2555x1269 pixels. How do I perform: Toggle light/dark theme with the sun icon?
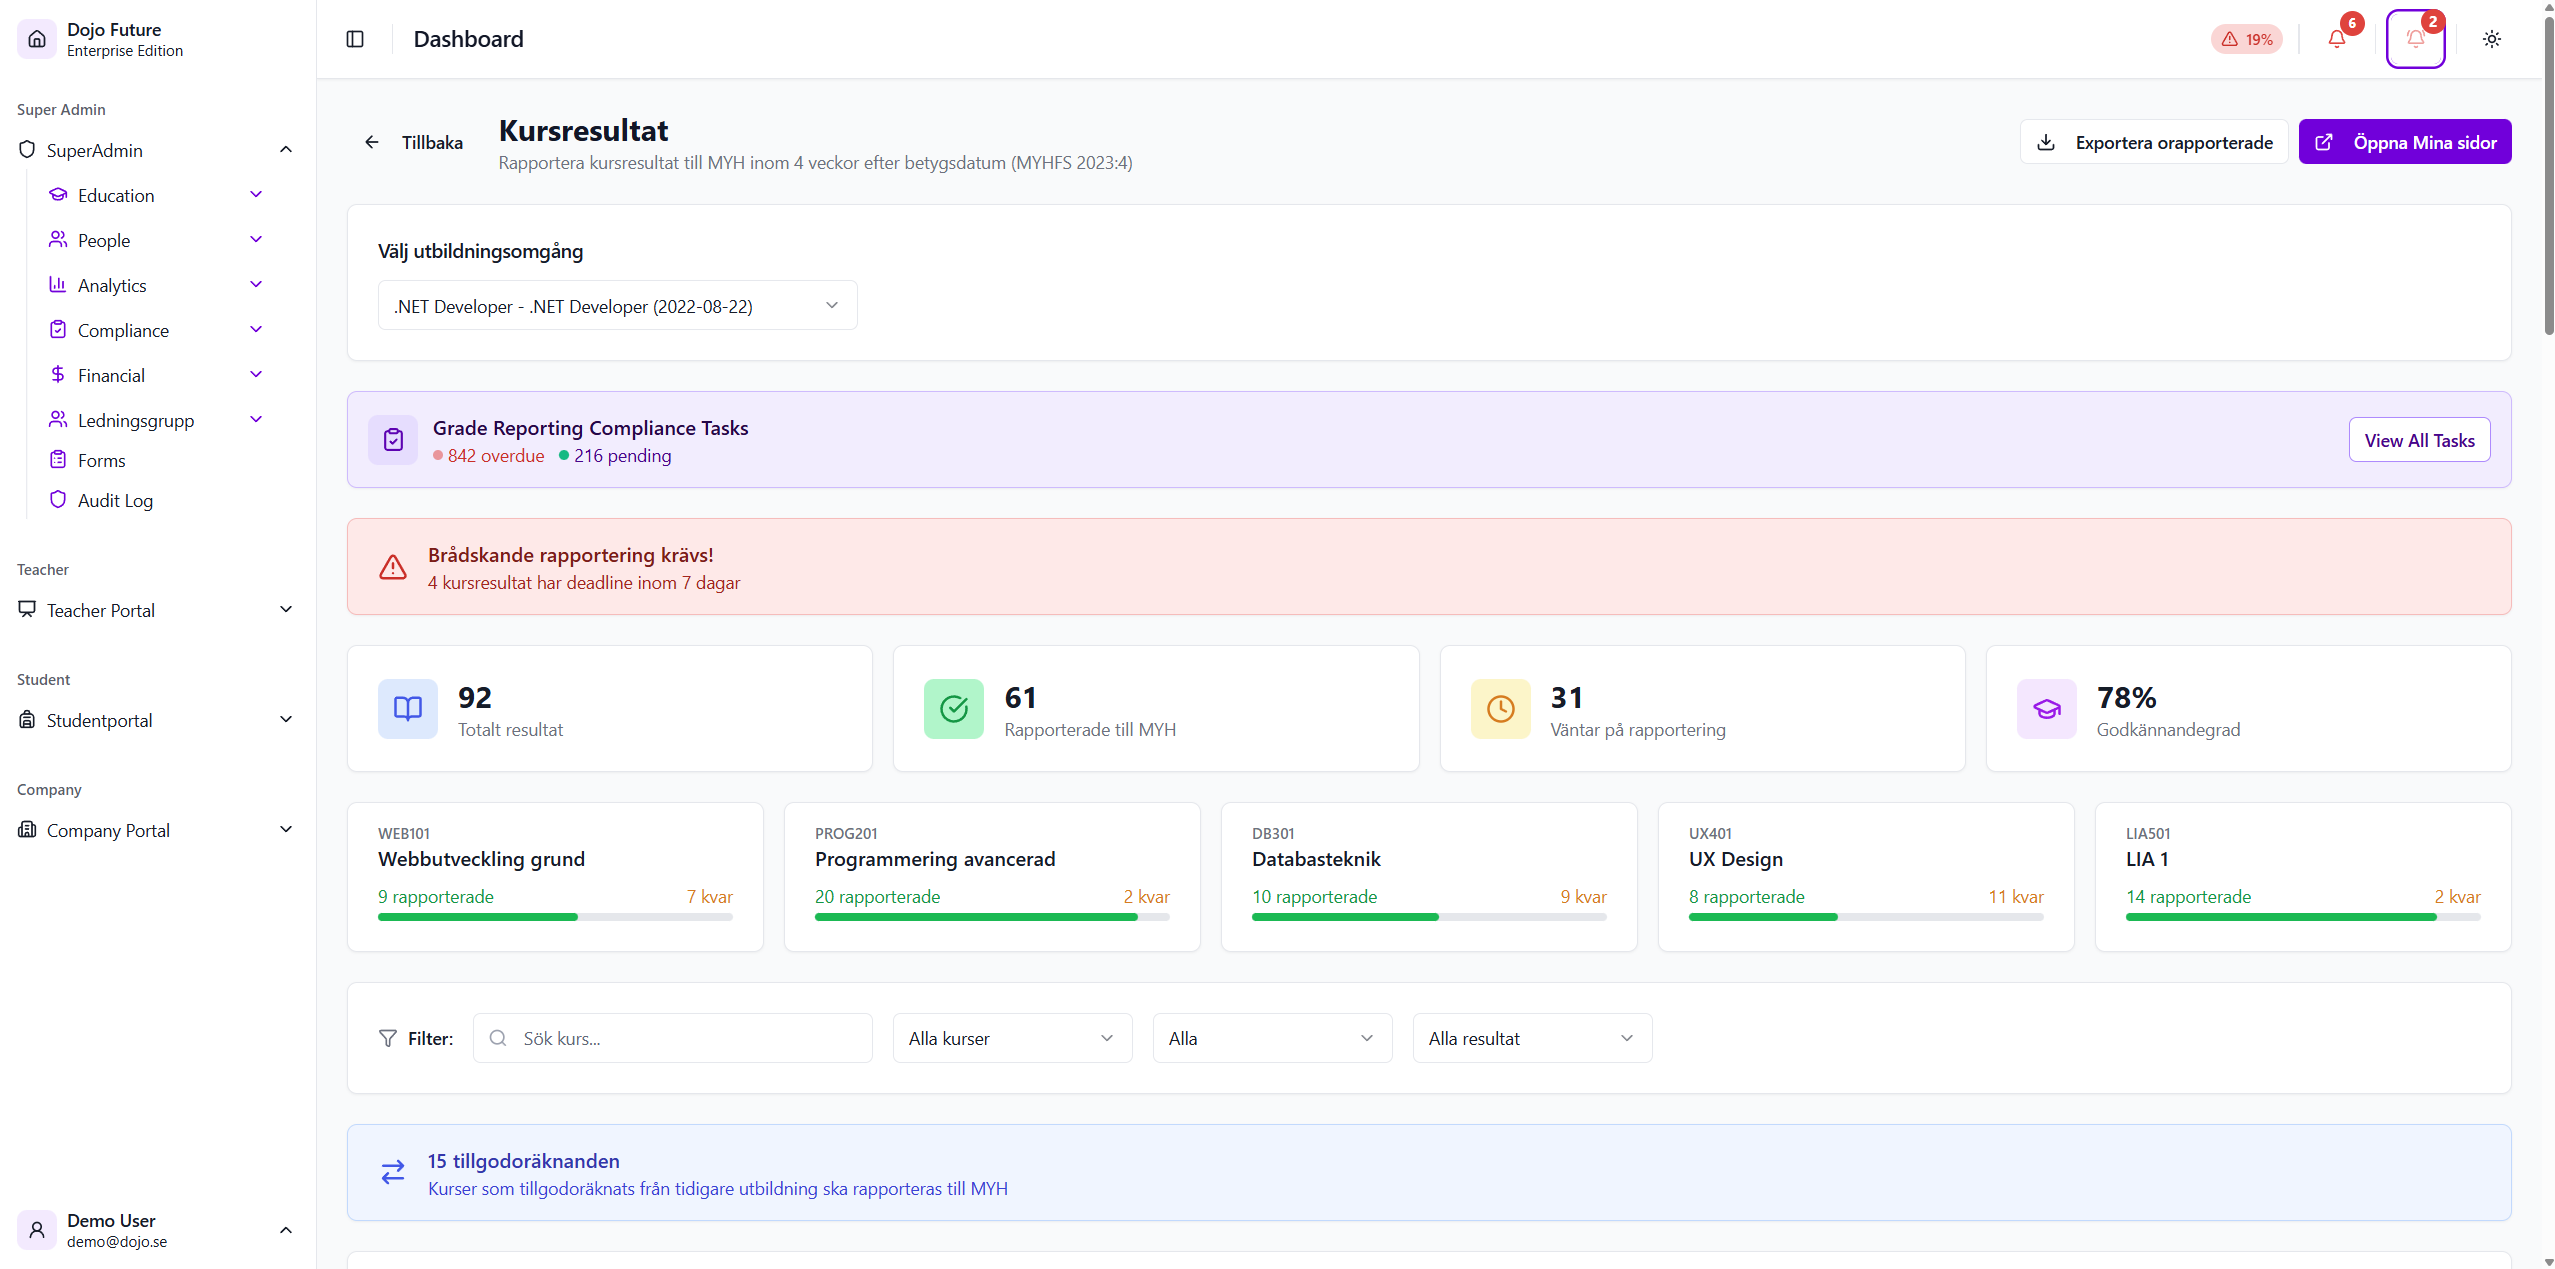coord(2491,39)
